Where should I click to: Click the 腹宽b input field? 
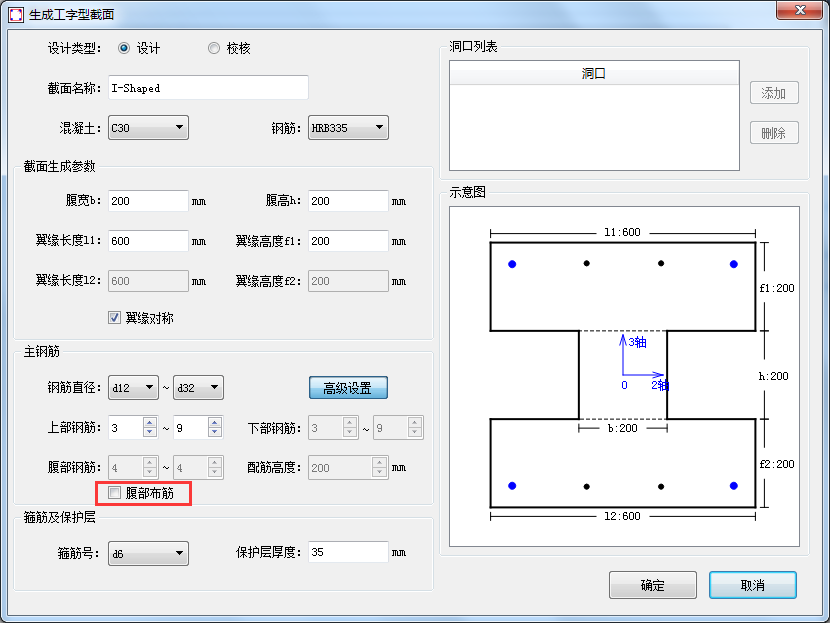[148, 201]
